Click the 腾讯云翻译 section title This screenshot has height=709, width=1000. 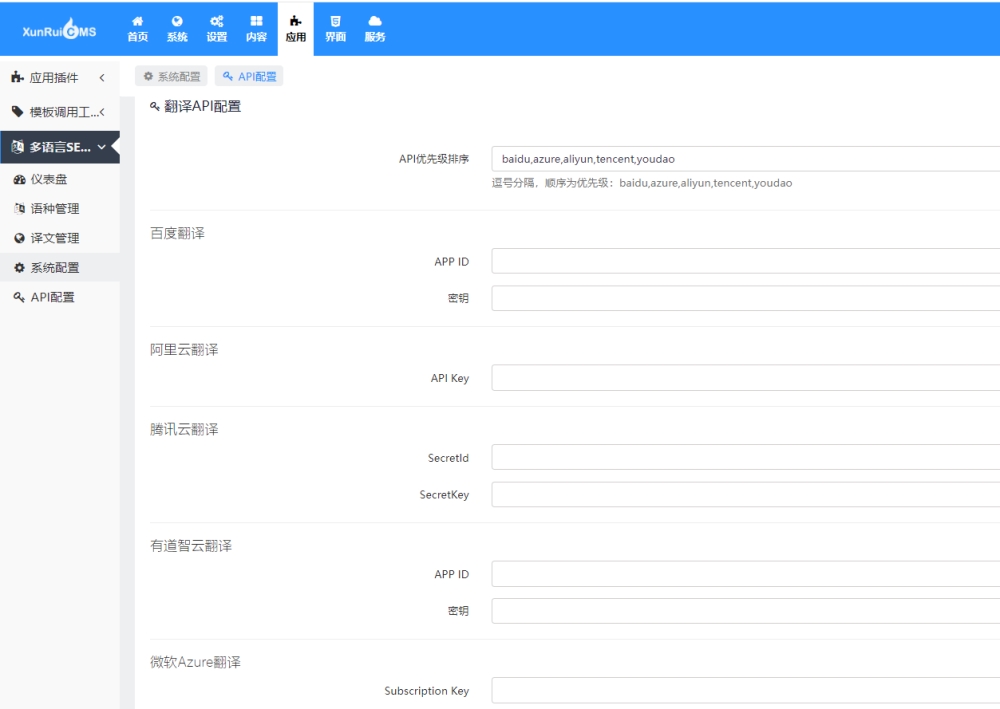[x=184, y=429]
